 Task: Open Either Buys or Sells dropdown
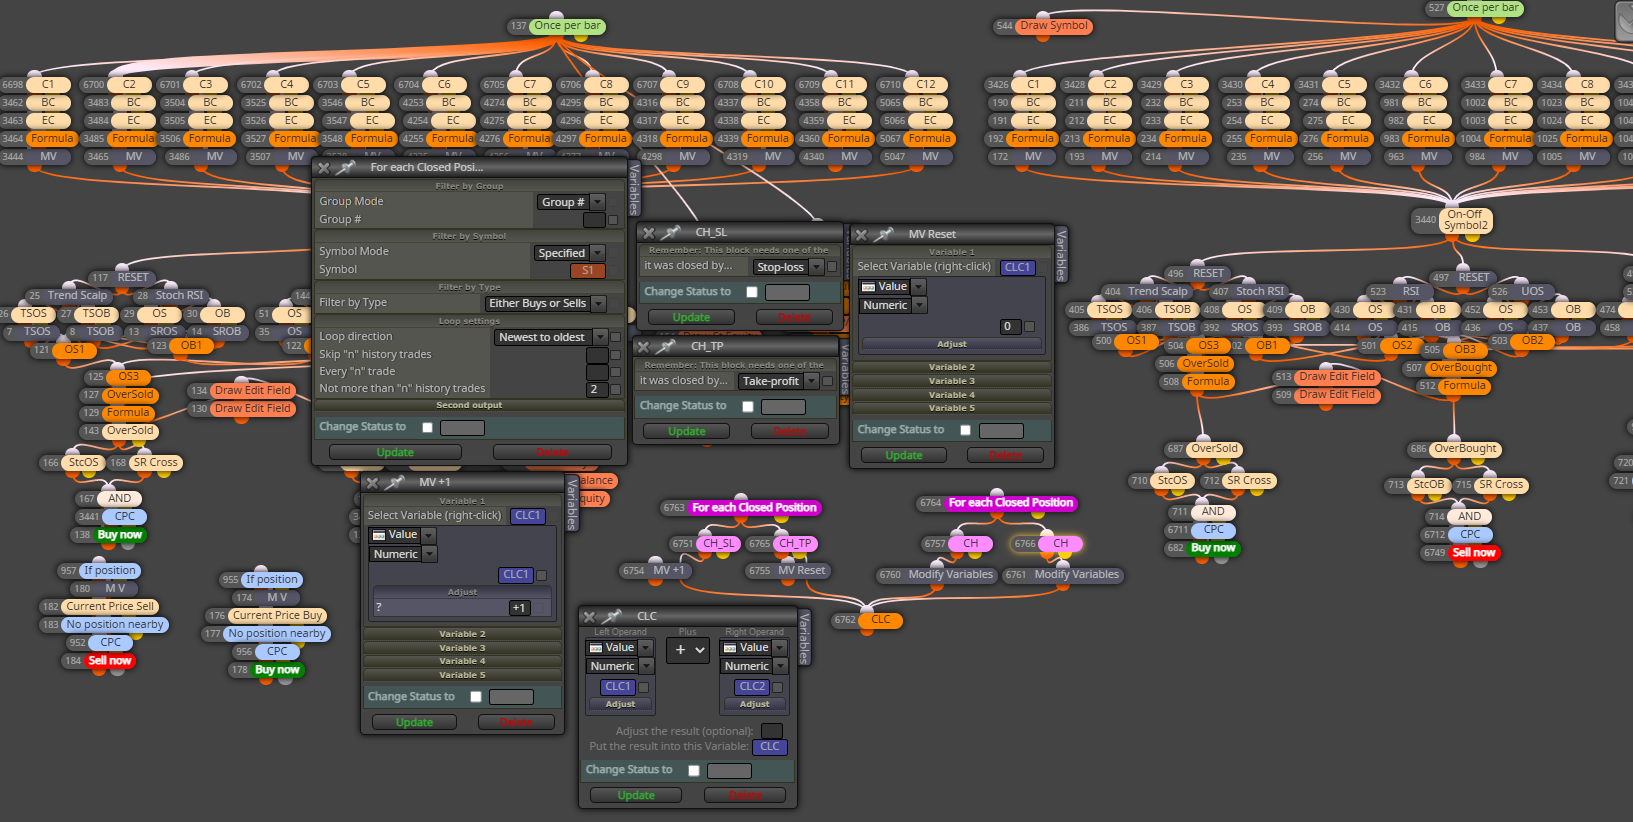coord(546,303)
